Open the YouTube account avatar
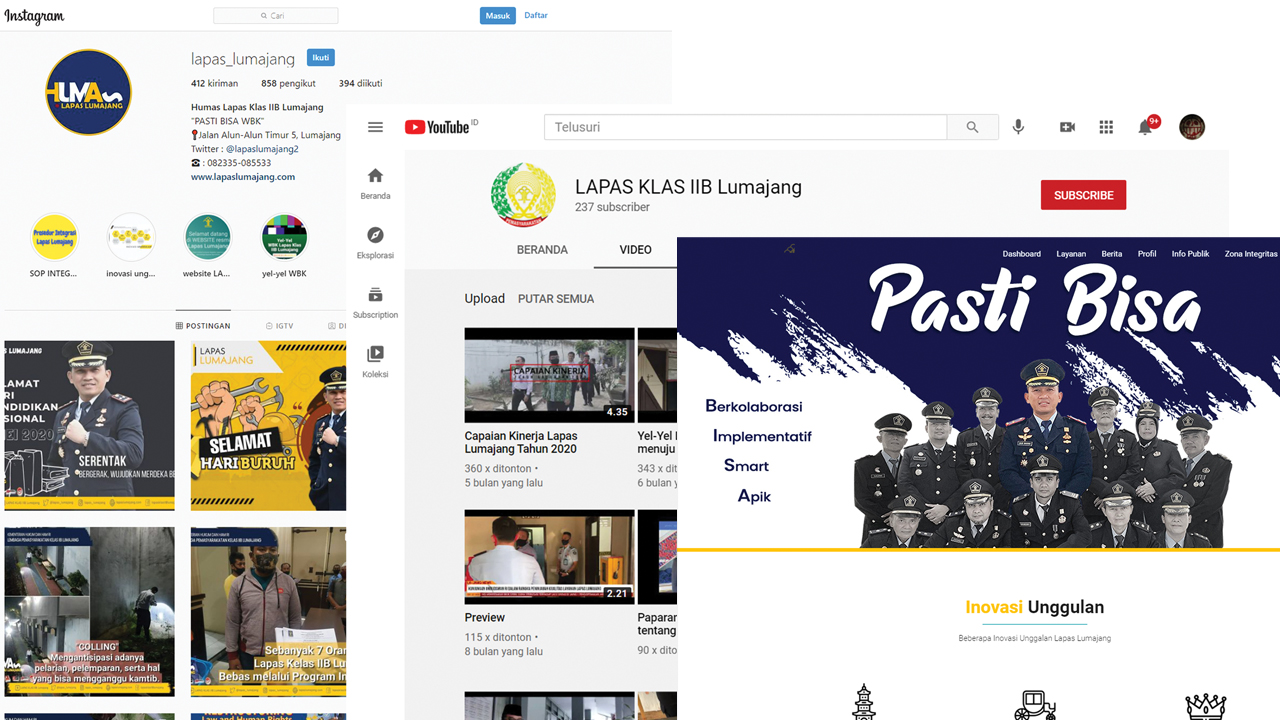Image resolution: width=1280 pixels, height=720 pixels. pos(1192,127)
